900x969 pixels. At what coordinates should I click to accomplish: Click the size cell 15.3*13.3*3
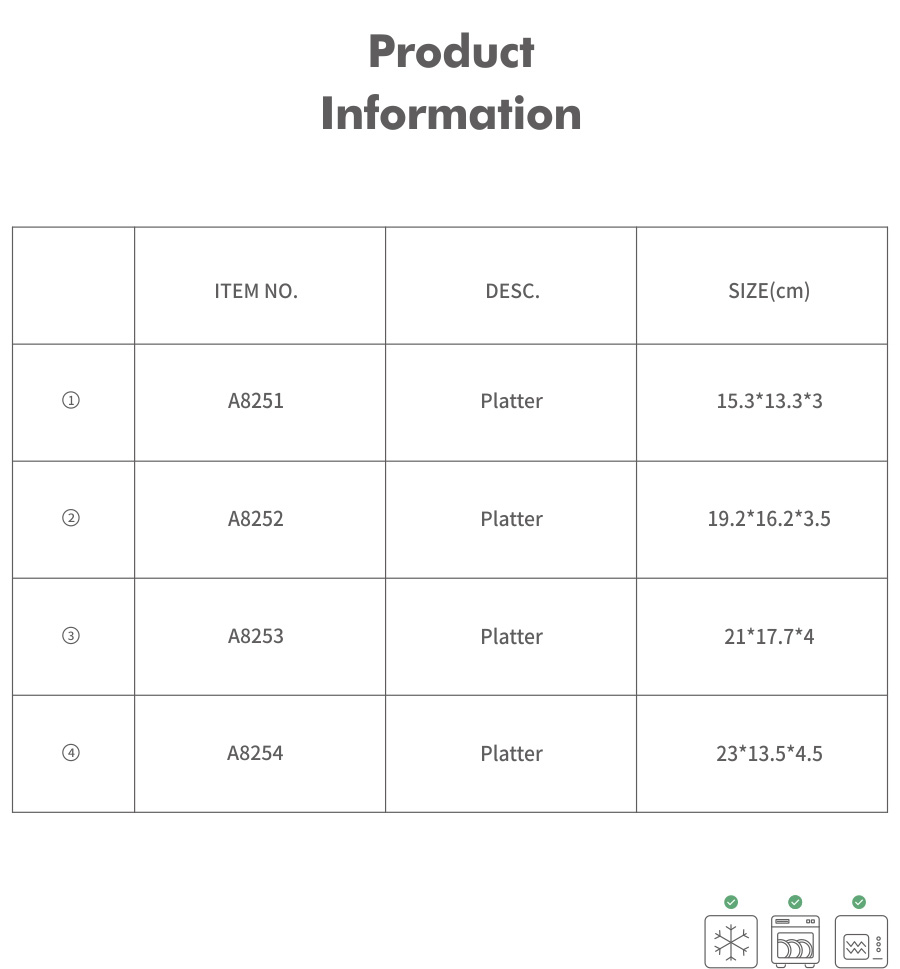point(769,401)
